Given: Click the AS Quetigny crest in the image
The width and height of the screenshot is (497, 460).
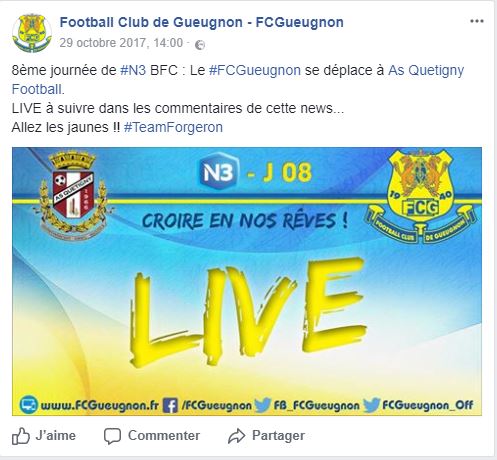Looking at the screenshot, I should coord(73,195).
